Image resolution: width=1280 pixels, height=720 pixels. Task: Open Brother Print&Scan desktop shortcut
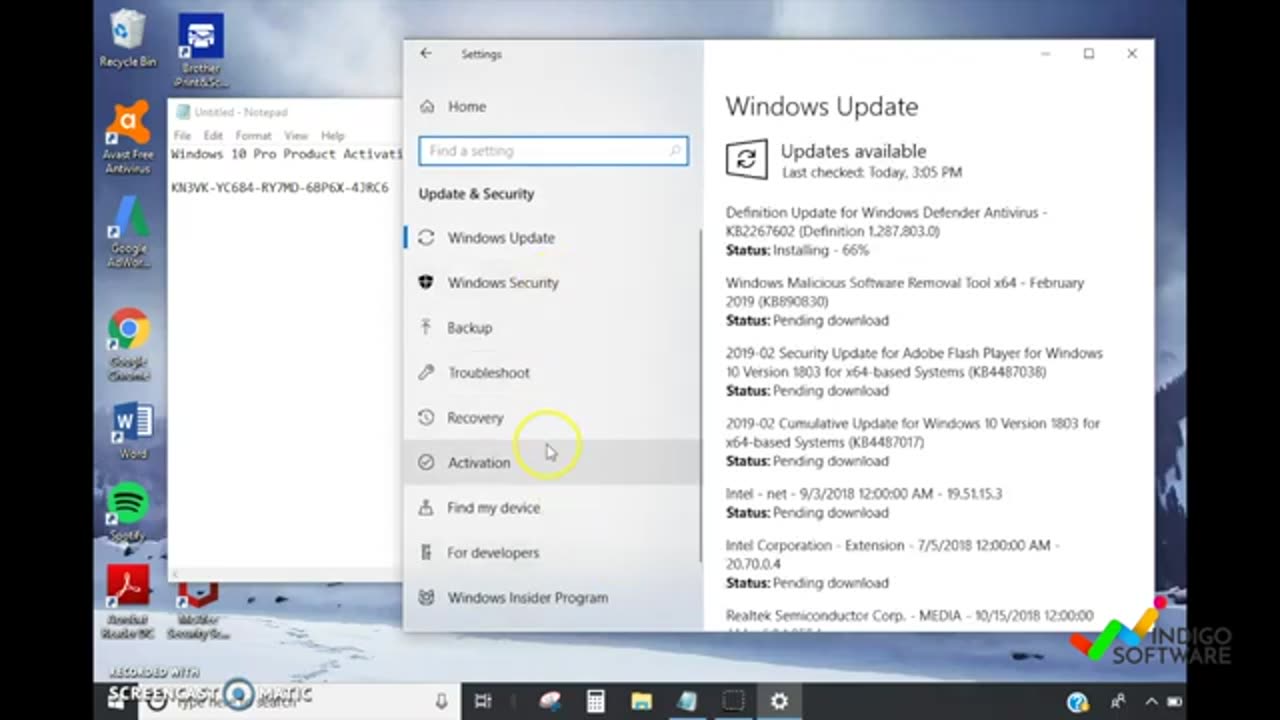point(201,50)
